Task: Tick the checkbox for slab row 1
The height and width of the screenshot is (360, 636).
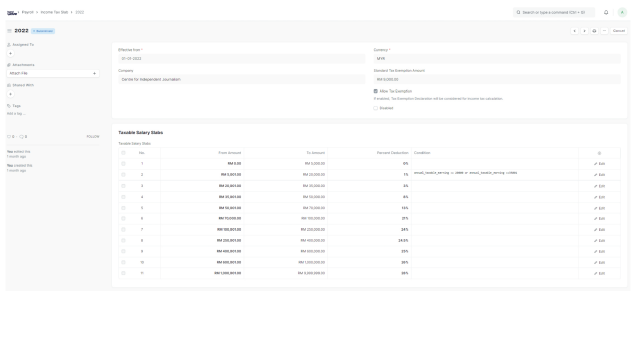Action: pos(123,164)
